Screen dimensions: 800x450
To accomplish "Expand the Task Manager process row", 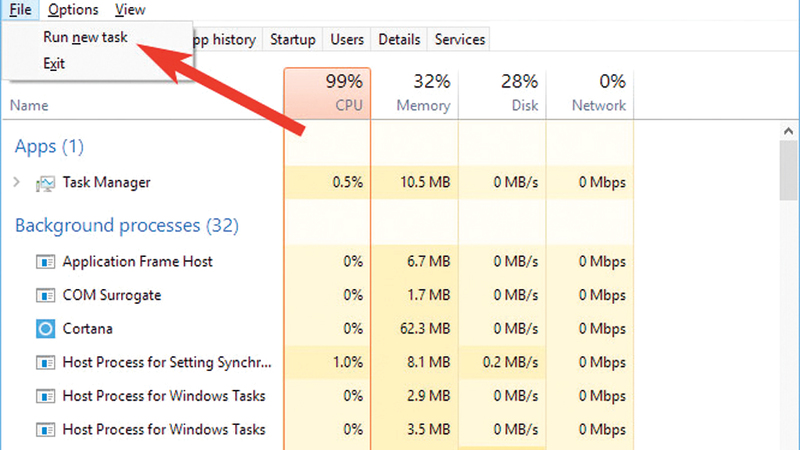I will pos(17,183).
